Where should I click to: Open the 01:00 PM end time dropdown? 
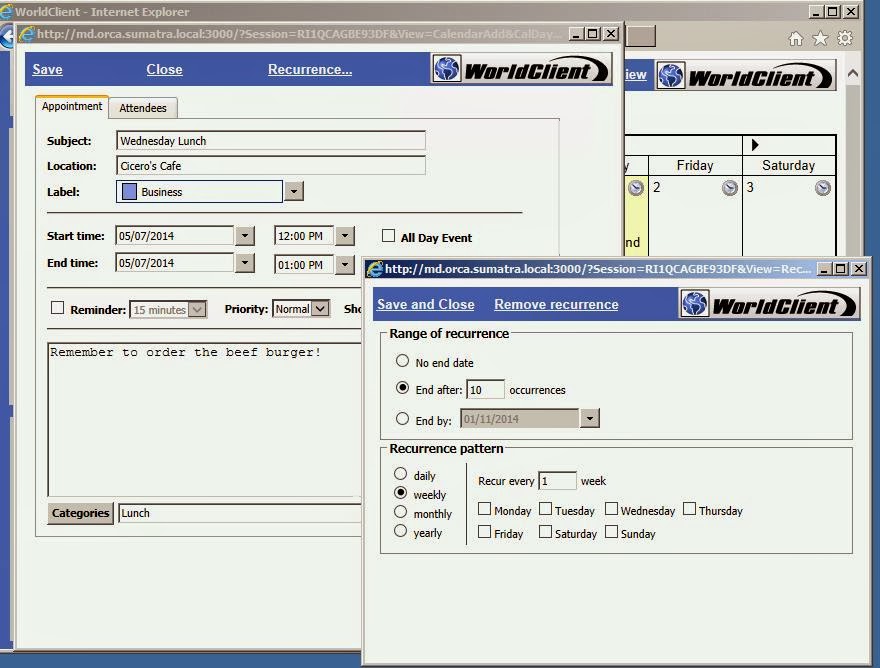pos(345,264)
